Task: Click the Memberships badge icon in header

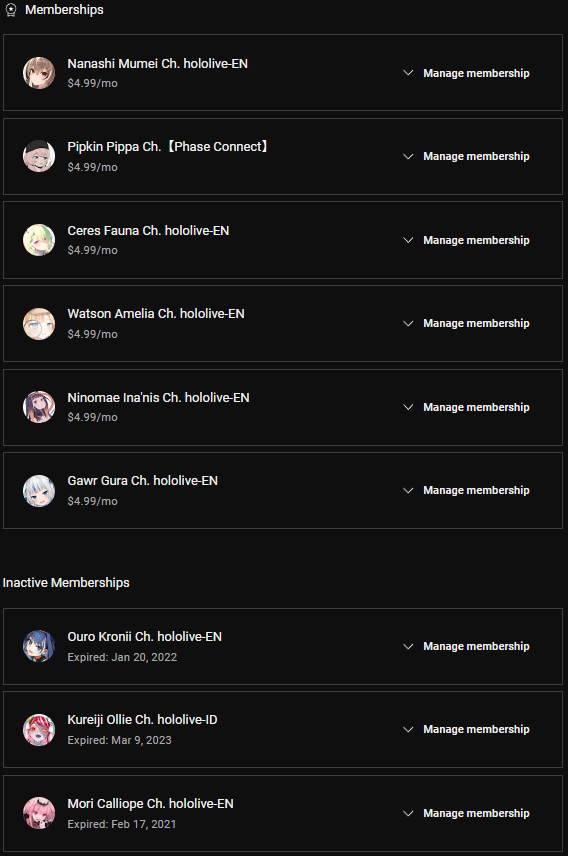Action: click(11, 10)
